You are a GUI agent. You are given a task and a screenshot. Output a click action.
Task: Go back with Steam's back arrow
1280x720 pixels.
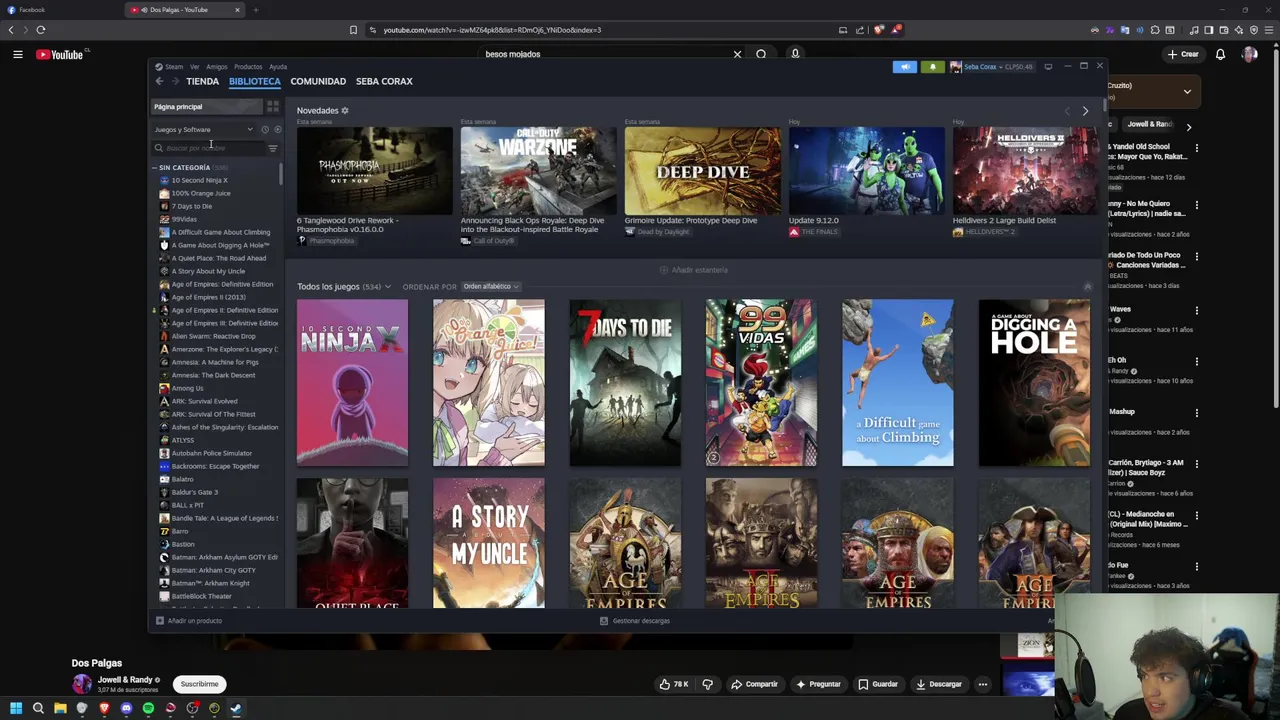pyautogui.click(x=159, y=81)
